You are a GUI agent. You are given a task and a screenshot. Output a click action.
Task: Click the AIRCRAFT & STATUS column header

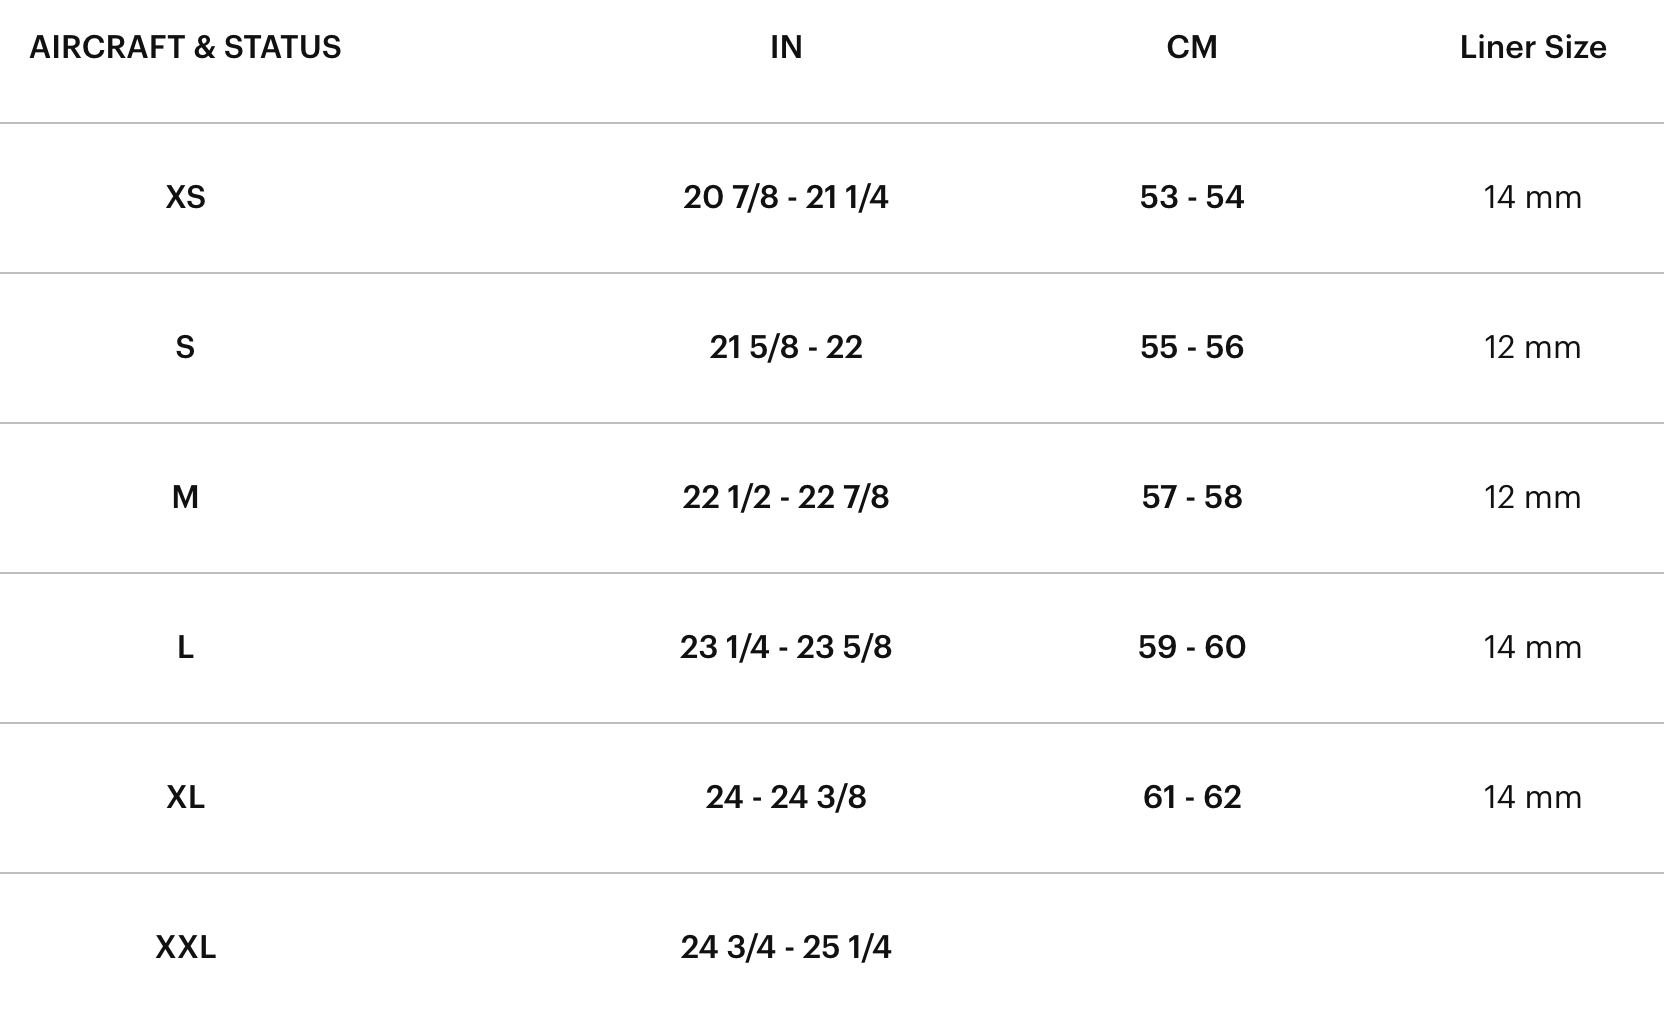185,47
